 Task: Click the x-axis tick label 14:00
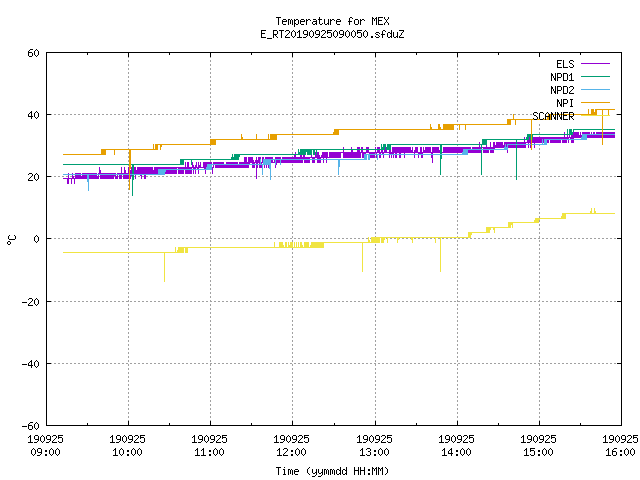tap(456, 452)
